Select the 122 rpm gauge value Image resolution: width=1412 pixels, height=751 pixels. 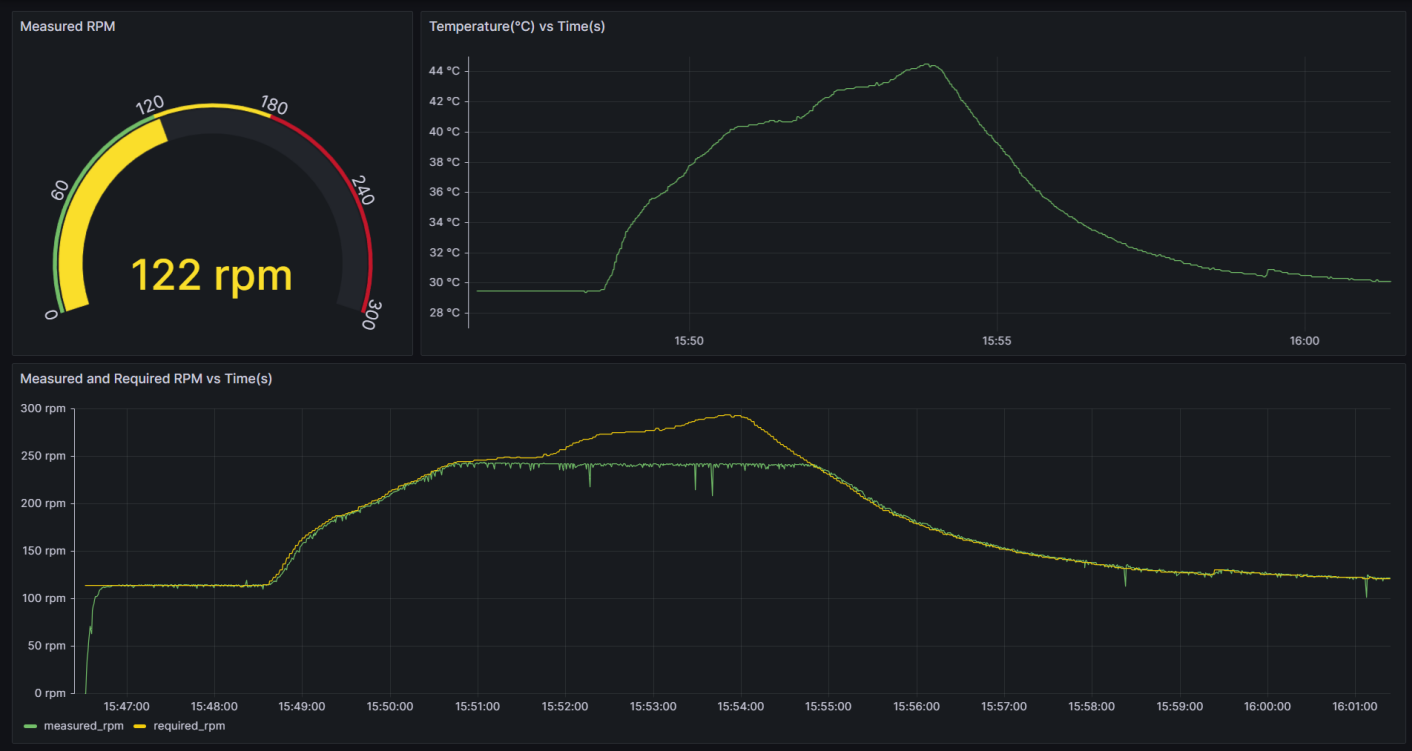pos(213,274)
